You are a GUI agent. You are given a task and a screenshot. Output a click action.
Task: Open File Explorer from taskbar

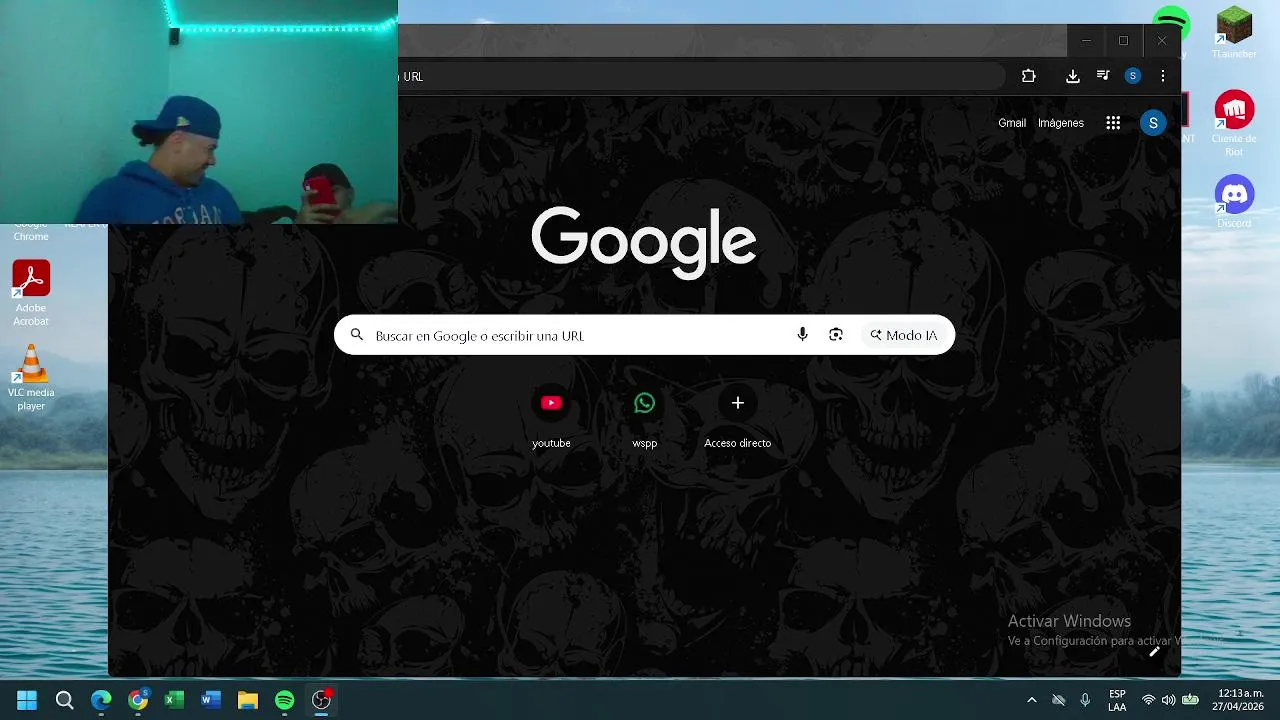(247, 700)
